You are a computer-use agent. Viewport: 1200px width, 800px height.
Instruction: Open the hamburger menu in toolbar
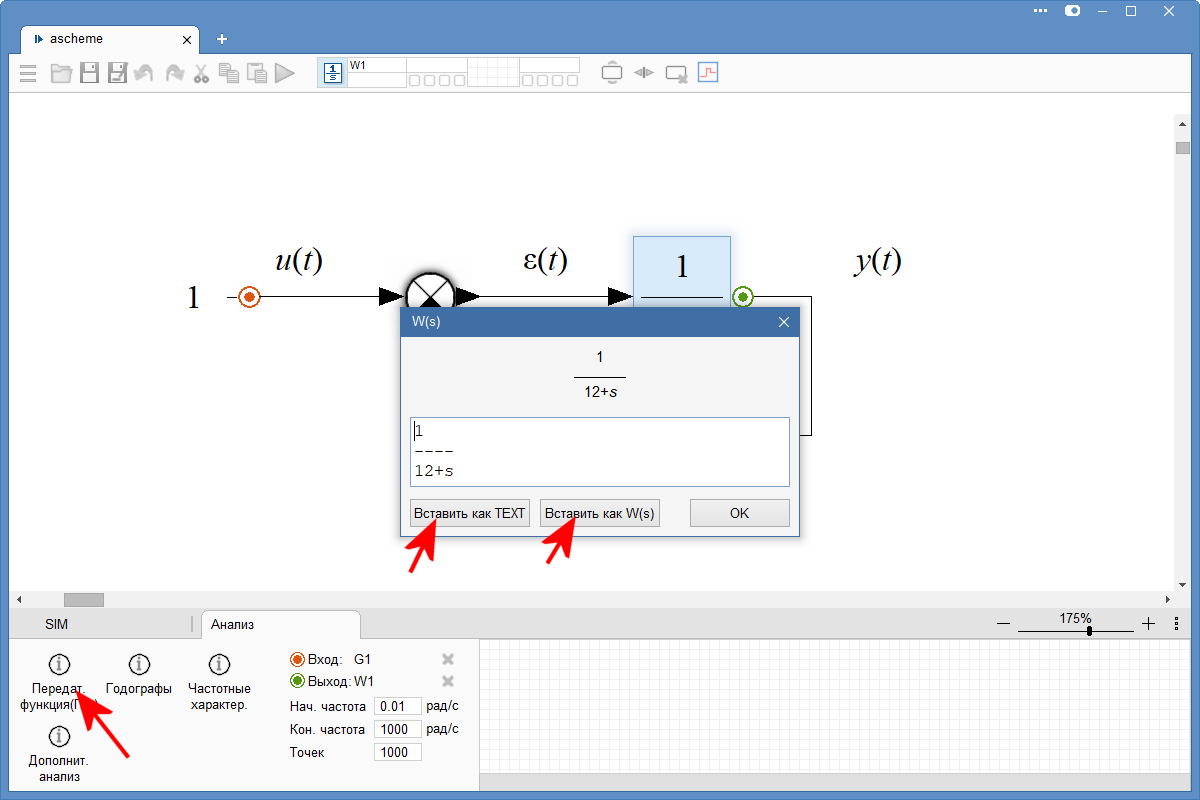coord(28,73)
